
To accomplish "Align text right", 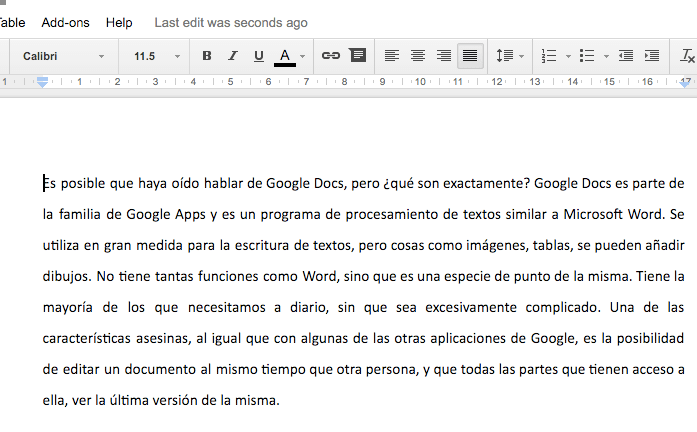I will (444, 56).
